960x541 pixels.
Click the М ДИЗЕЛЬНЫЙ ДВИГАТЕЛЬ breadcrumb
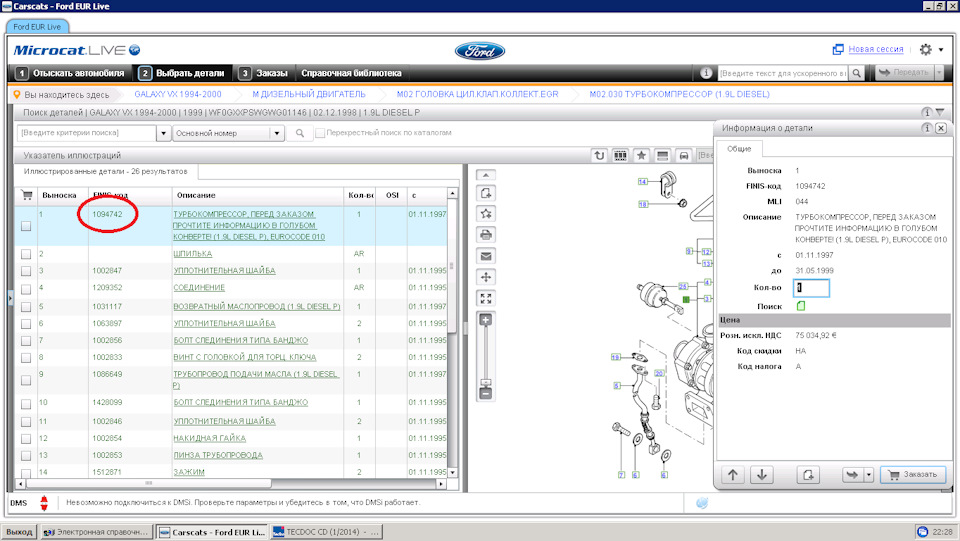tap(309, 94)
